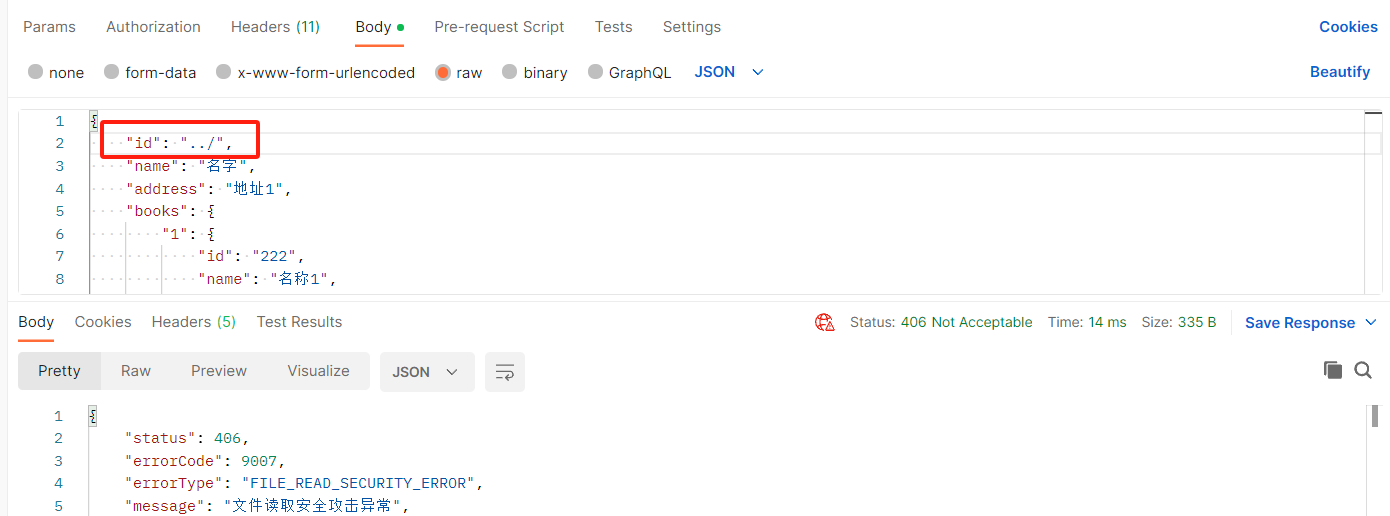Click the copy response icon
Screen dimensions: 1390x516
tap(1332, 370)
